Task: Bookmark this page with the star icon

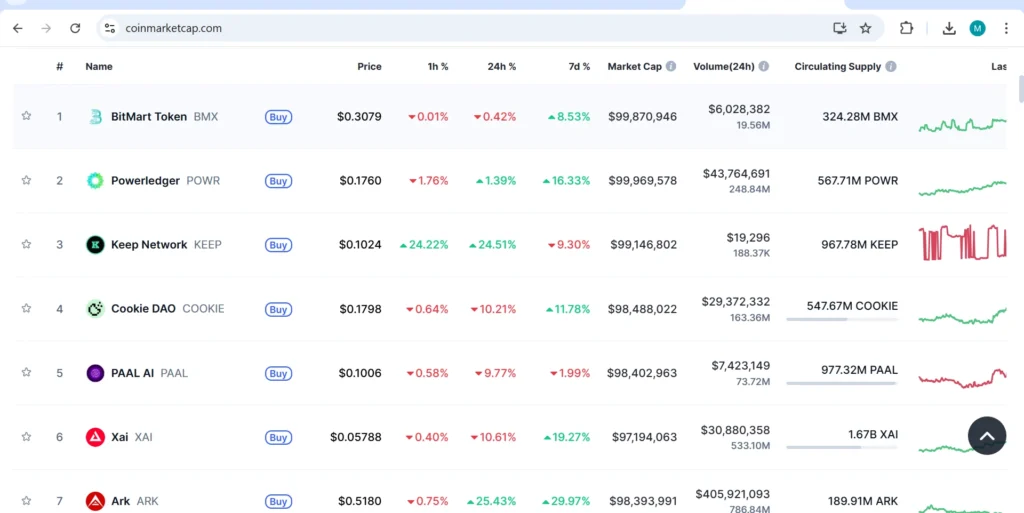Action: point(865,28)
